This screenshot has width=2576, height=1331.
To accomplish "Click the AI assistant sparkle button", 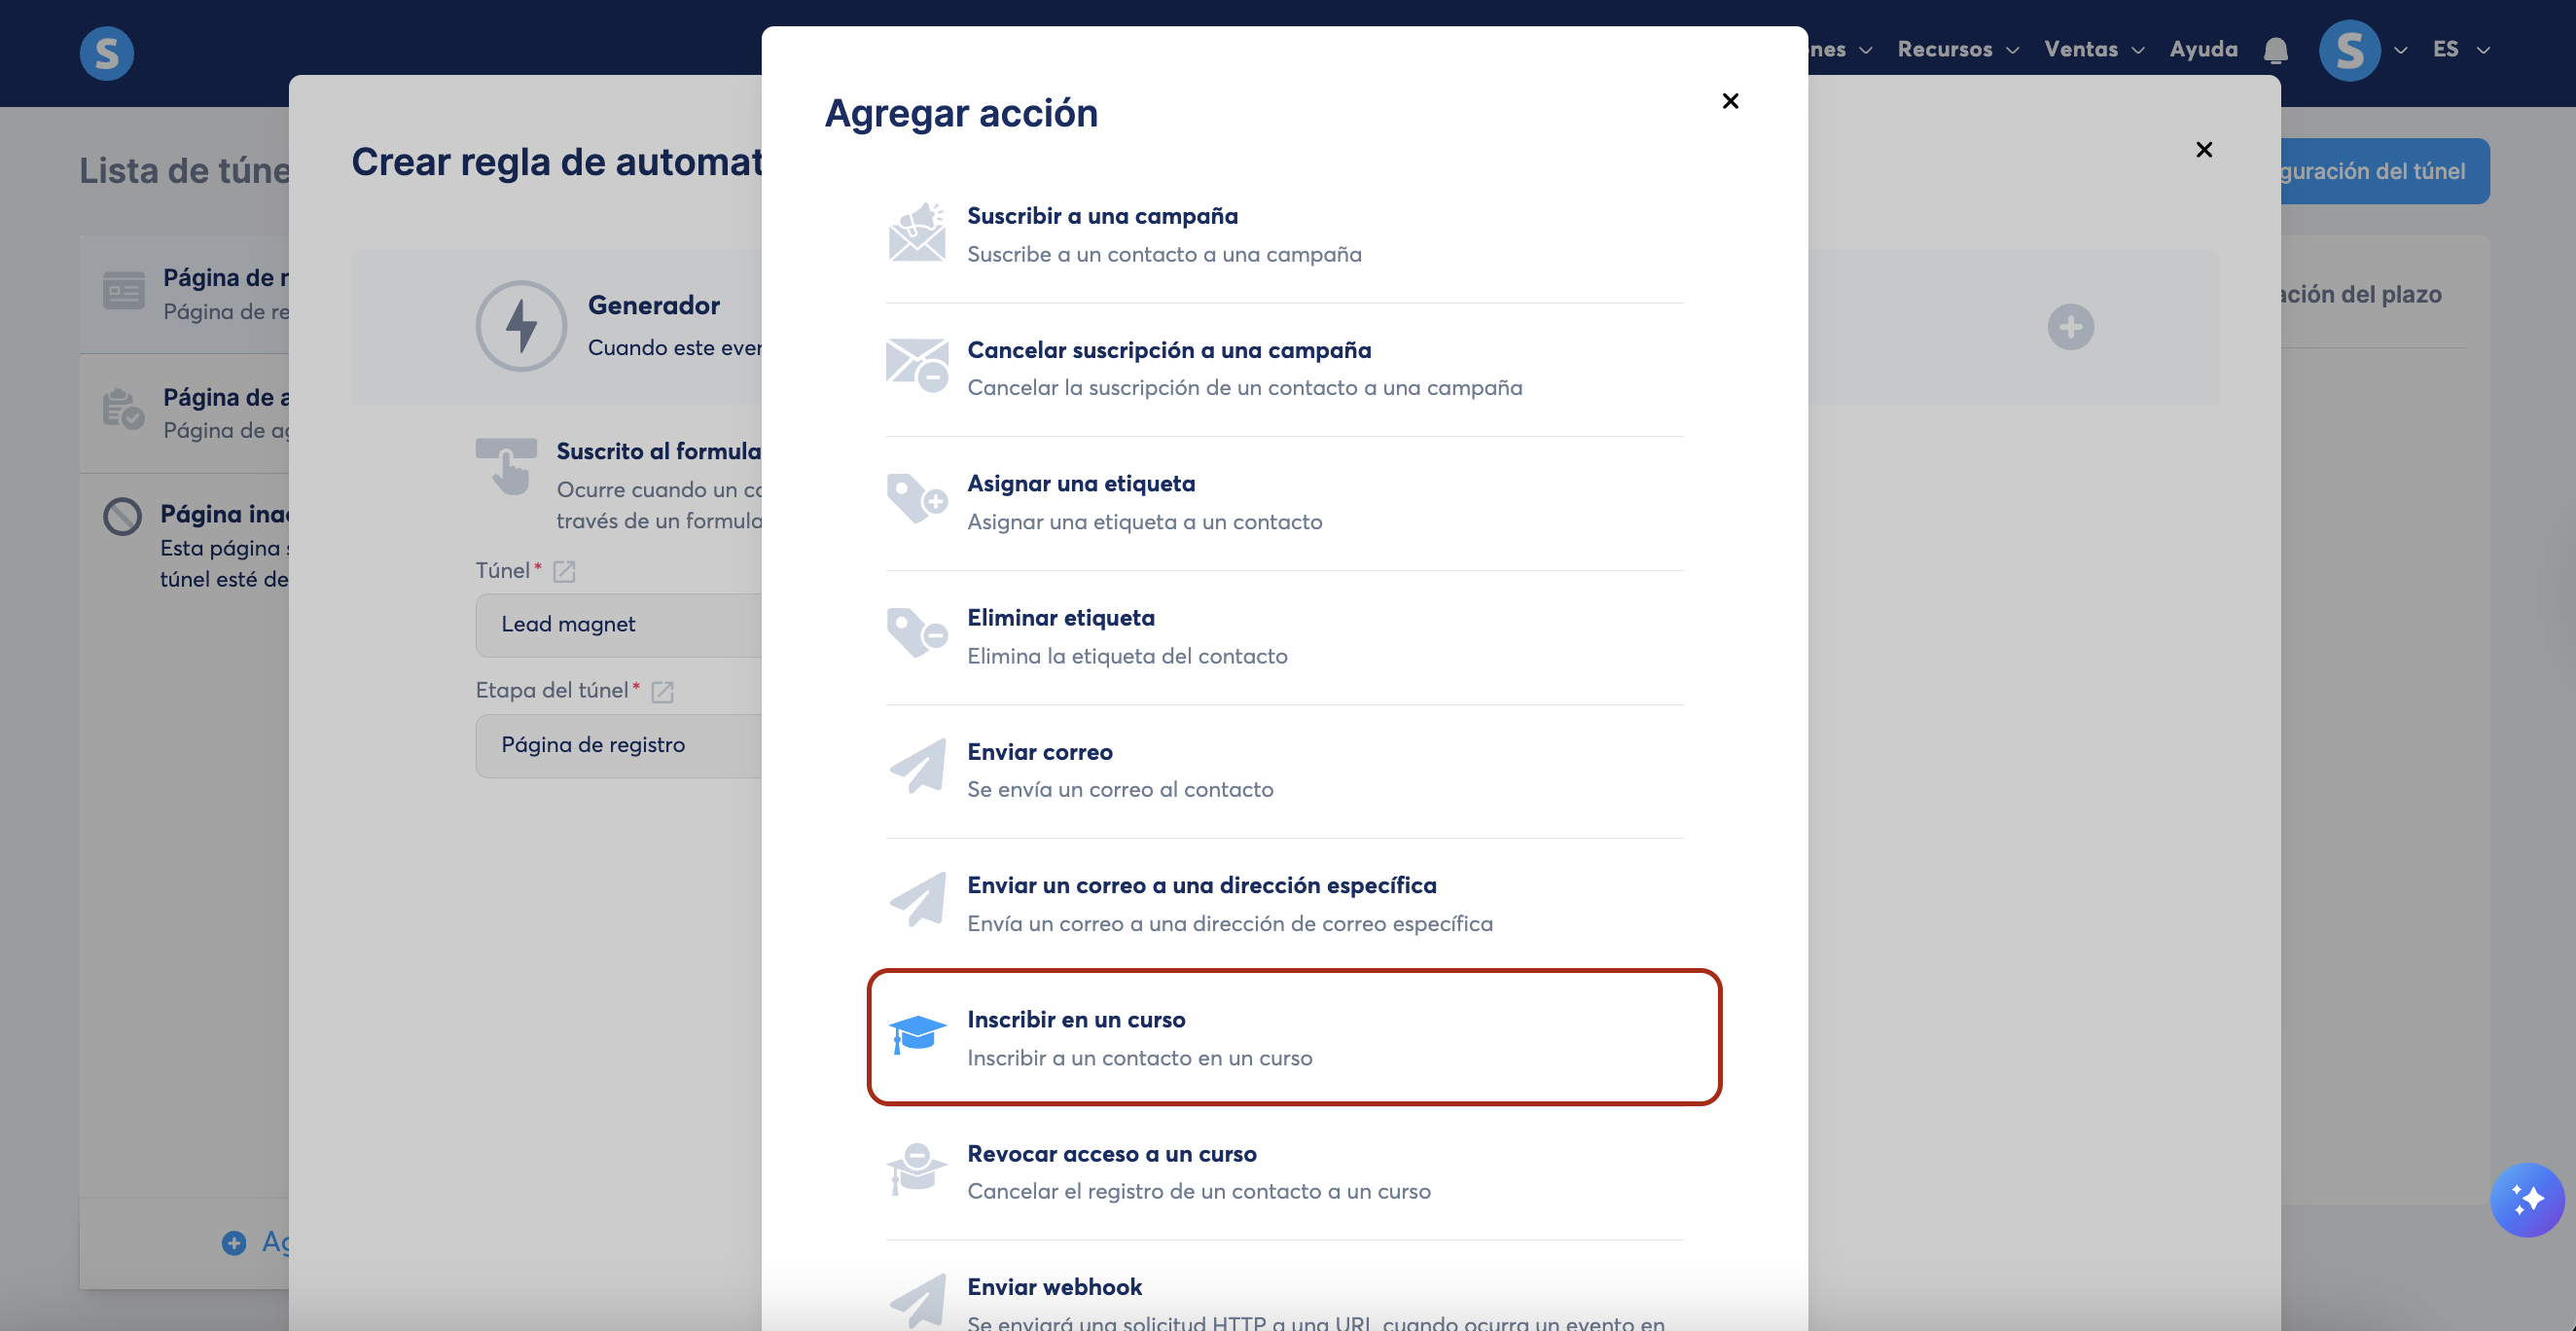I will point(2526,1199).
